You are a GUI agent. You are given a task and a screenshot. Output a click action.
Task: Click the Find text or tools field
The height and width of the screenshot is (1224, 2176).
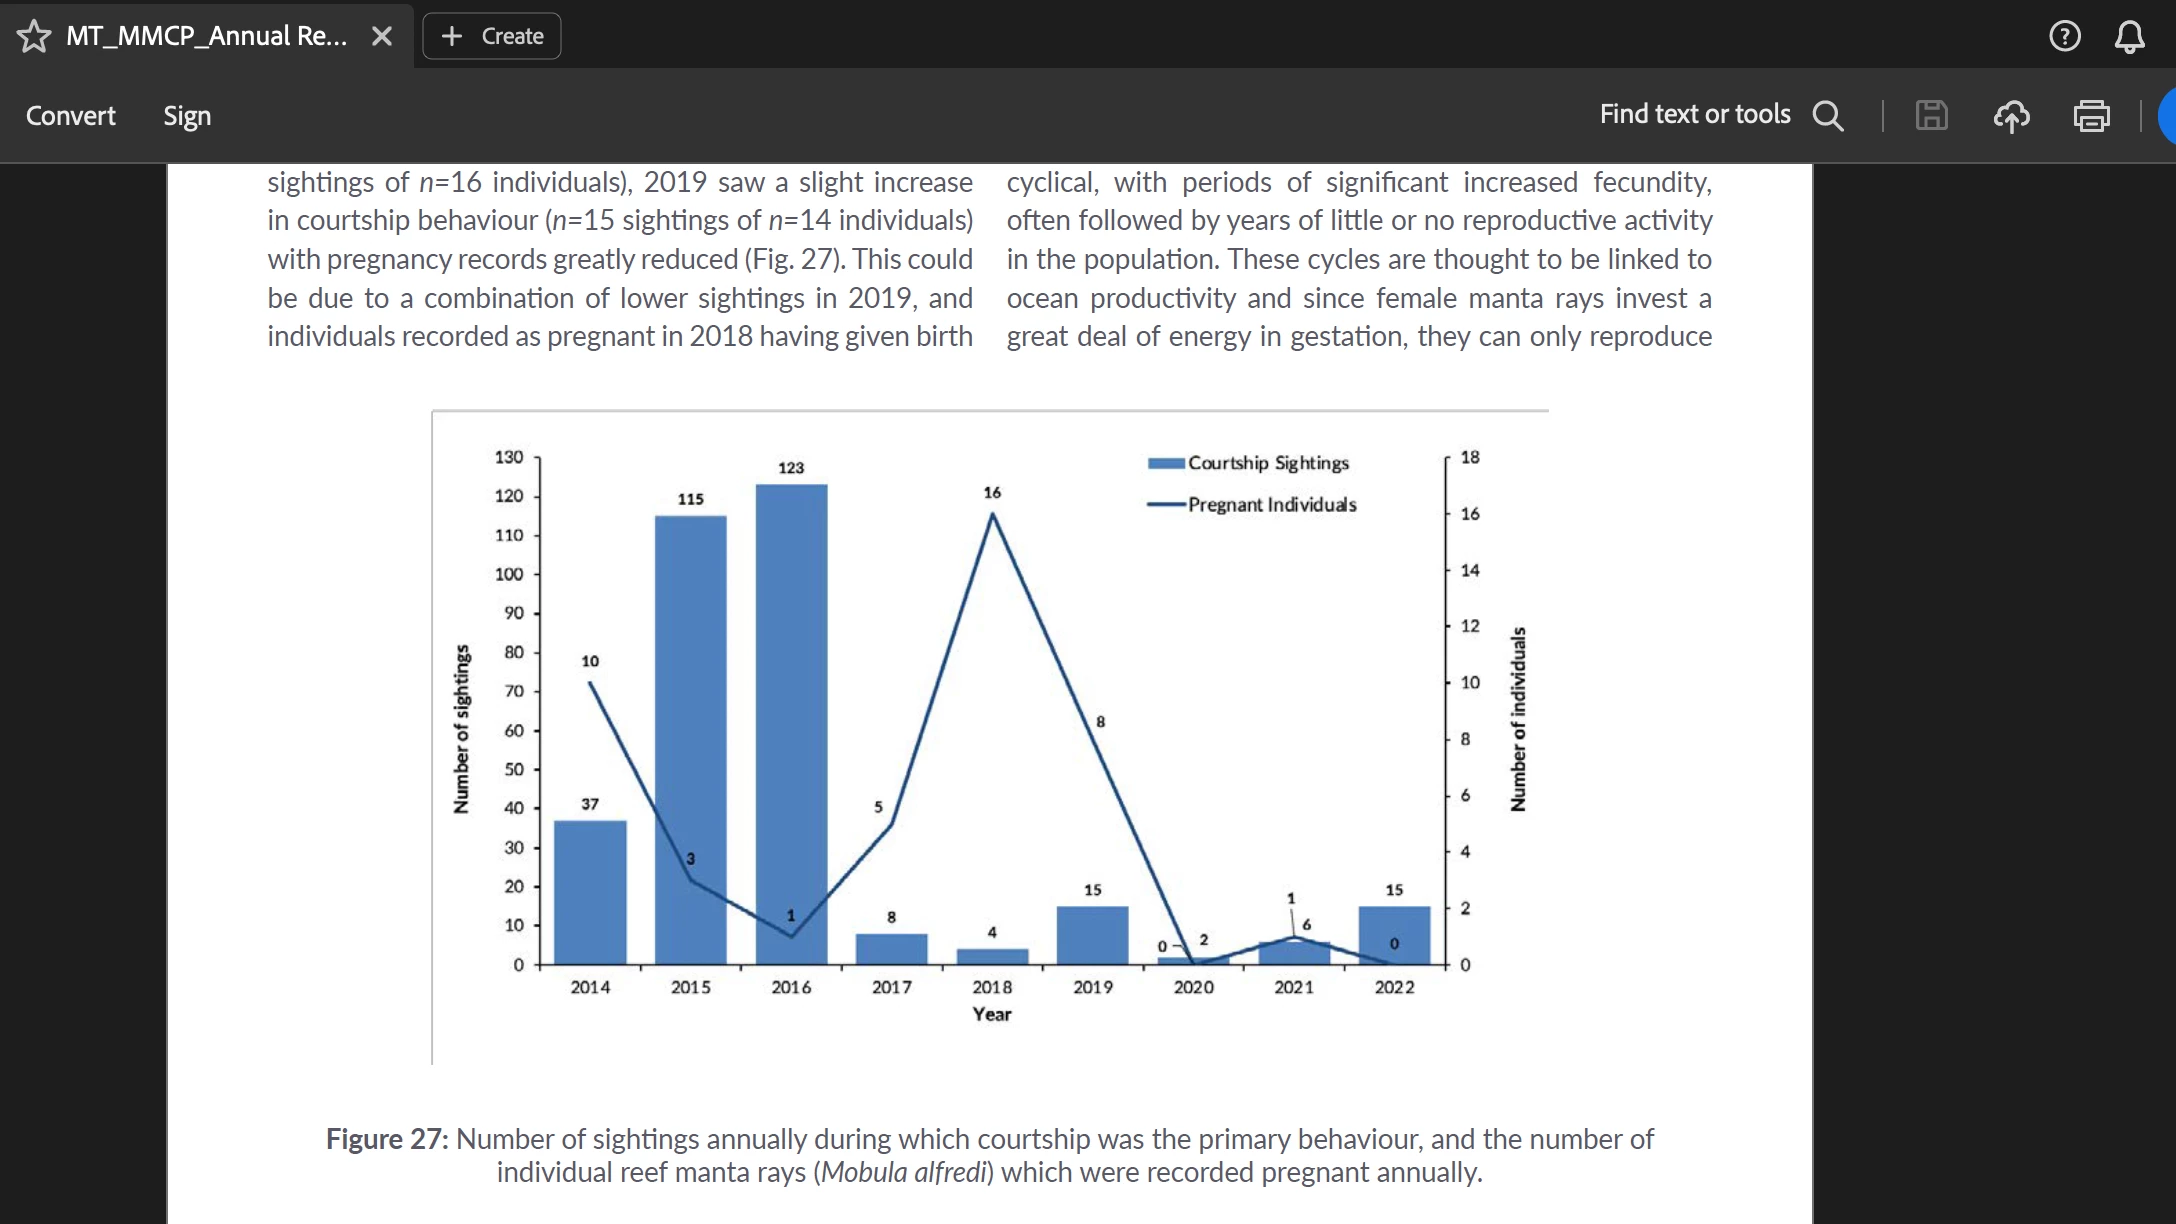click(1694, 115)
